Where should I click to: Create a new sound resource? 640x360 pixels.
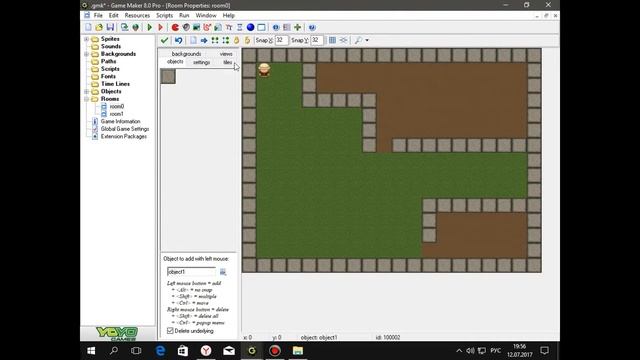(186, 27)
